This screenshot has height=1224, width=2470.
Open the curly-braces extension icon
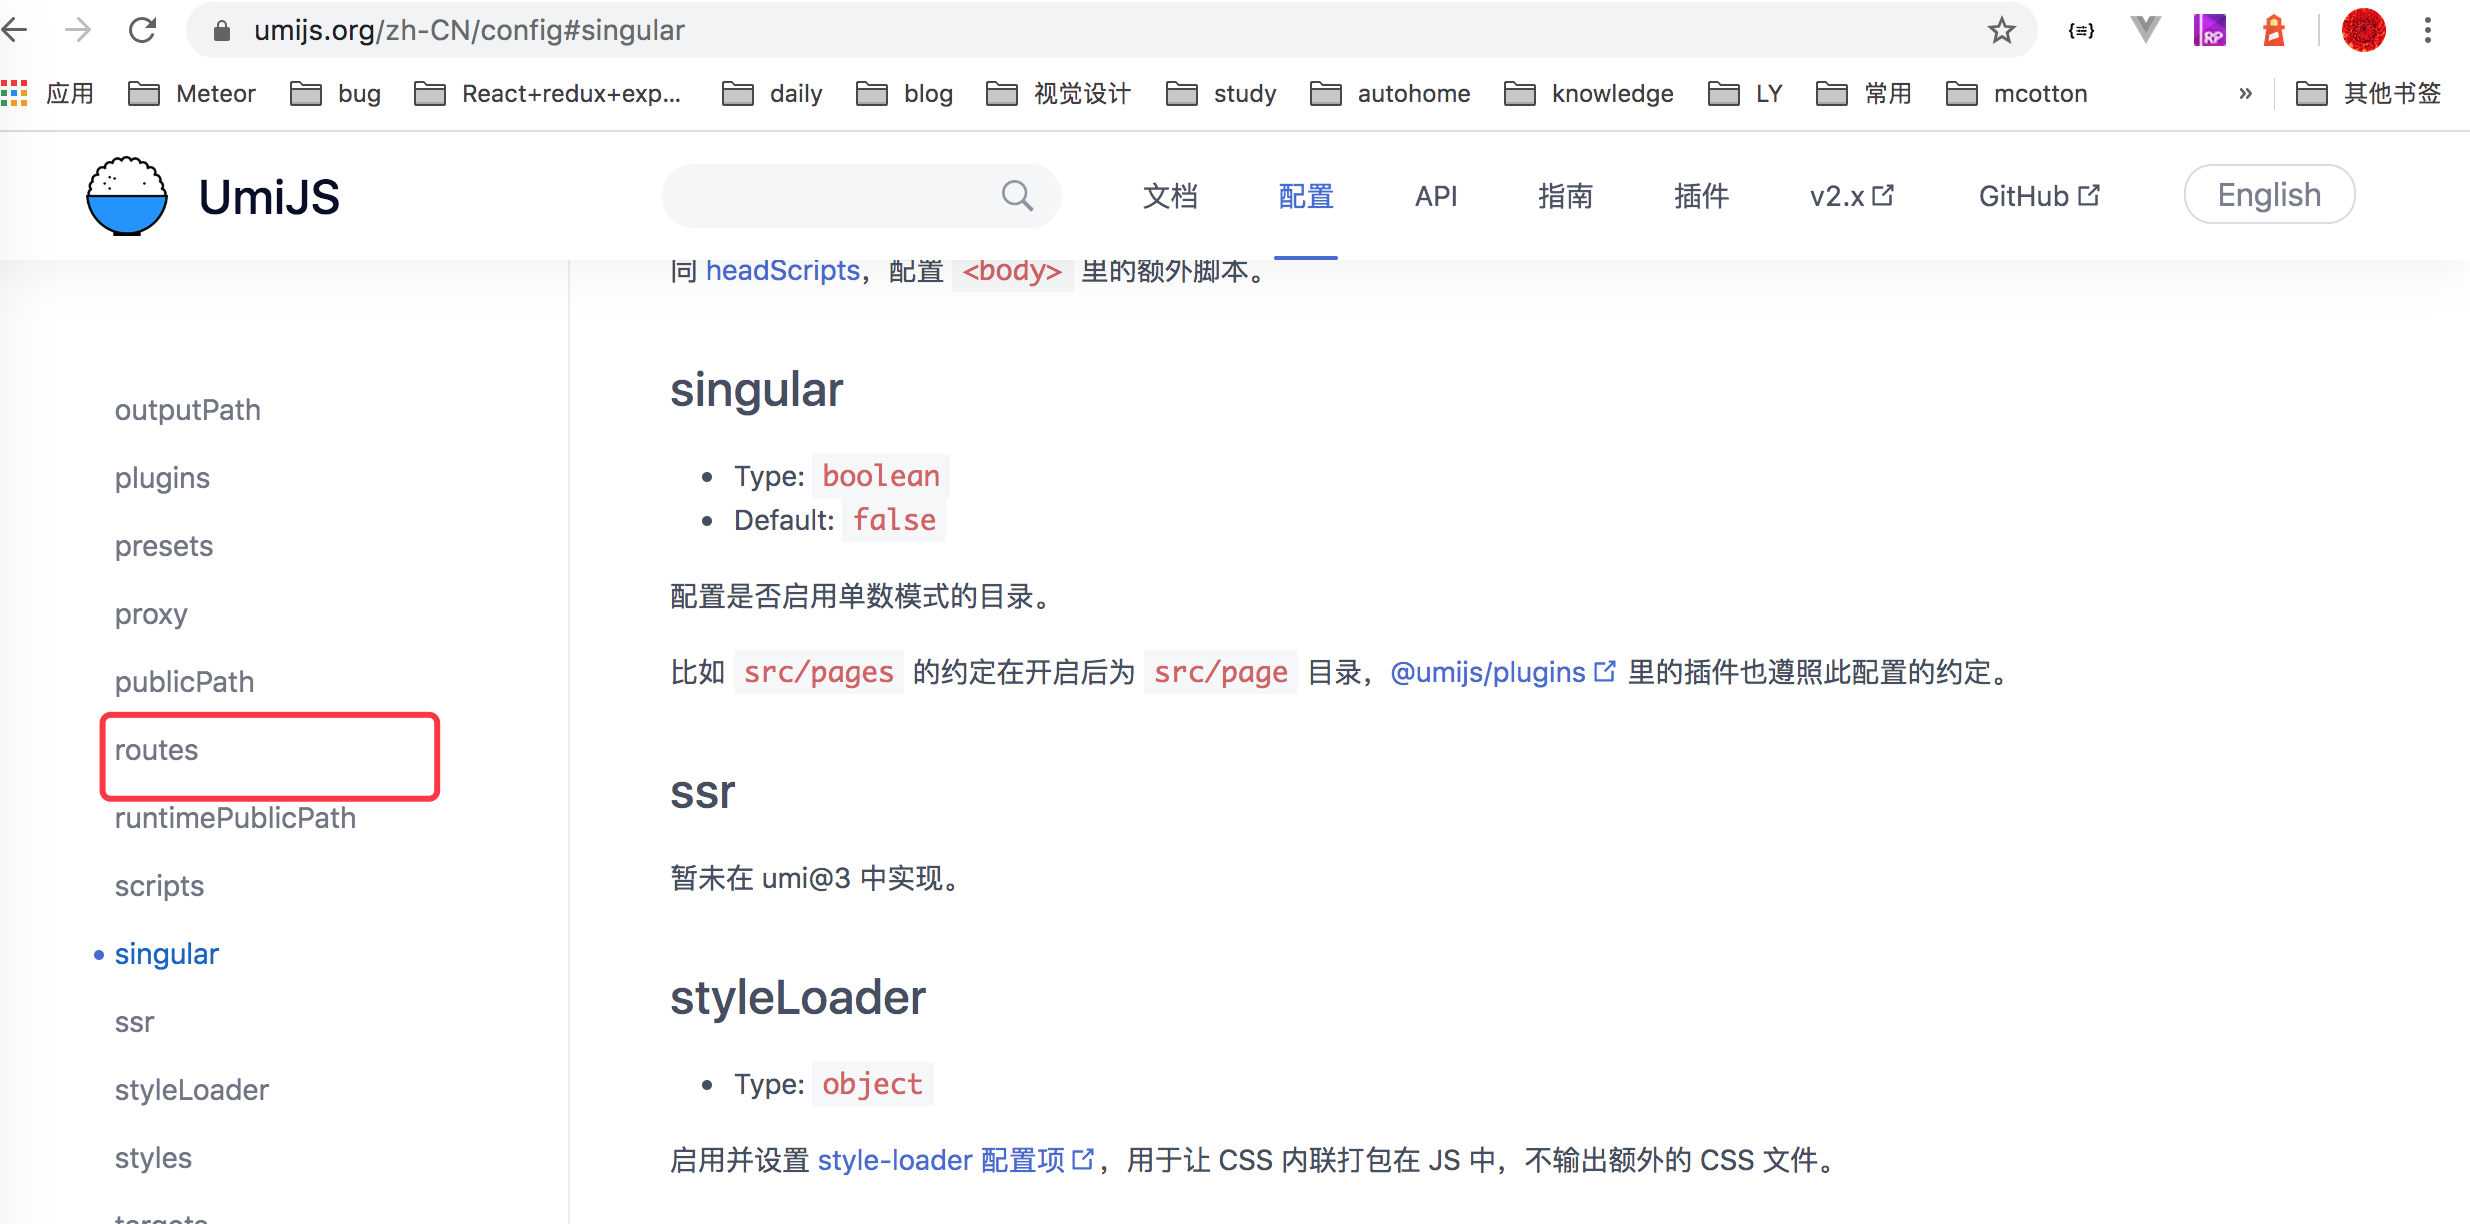point(2081,31)
